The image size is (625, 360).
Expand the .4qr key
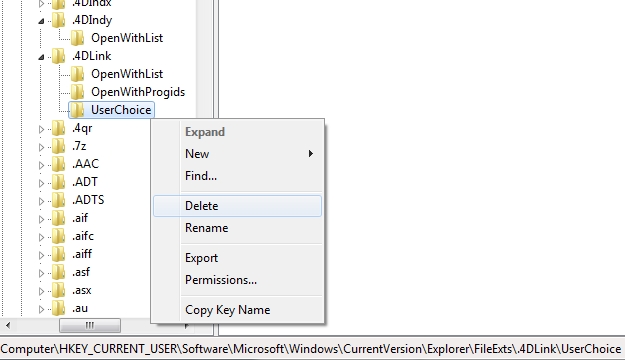pos(41,129)
